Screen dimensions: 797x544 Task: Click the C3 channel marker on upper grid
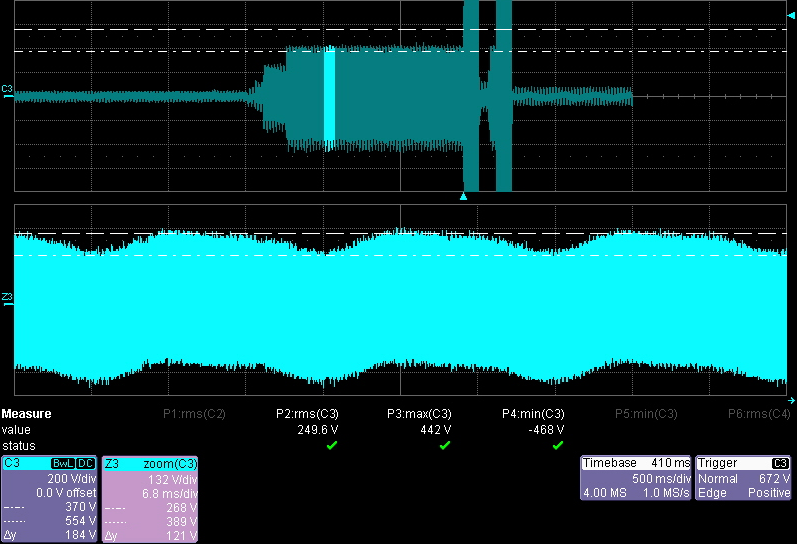[x=7, y=90]
